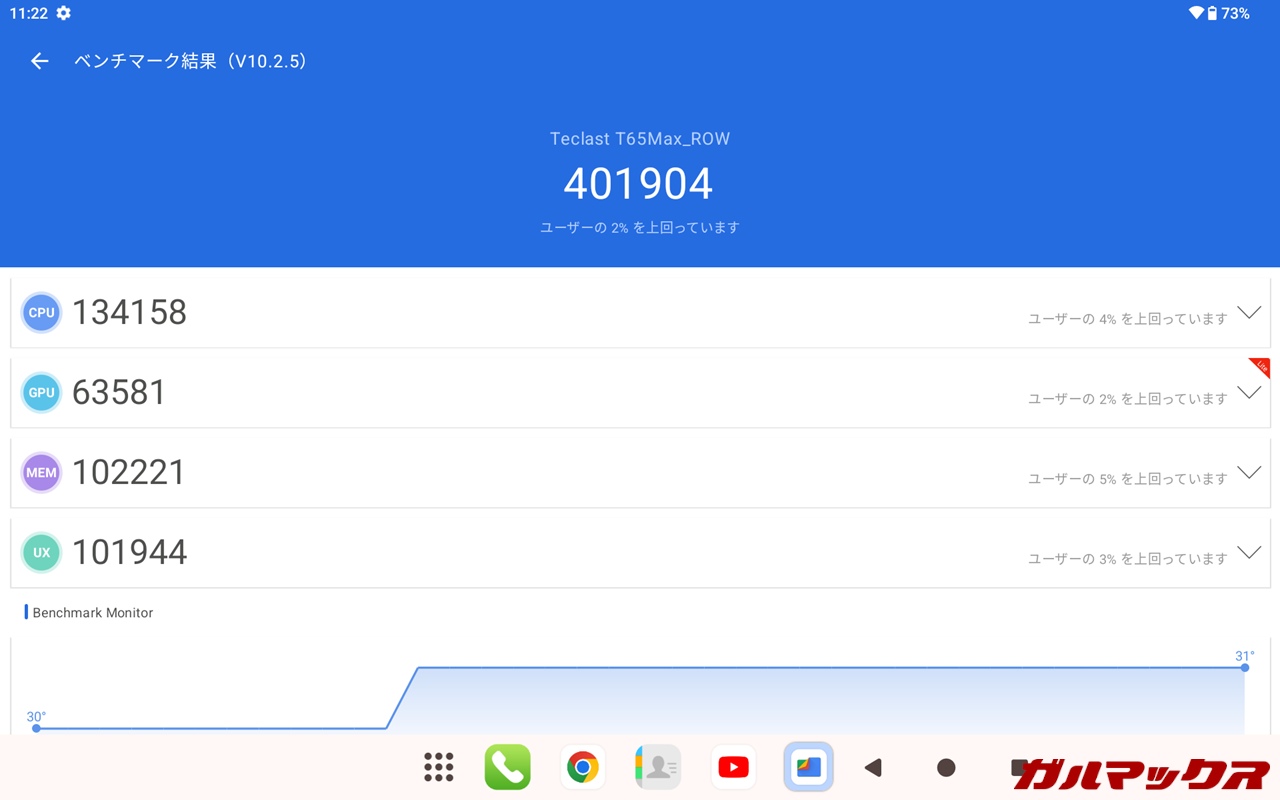Click the MEM score badge icon

[x=41, y=473]
